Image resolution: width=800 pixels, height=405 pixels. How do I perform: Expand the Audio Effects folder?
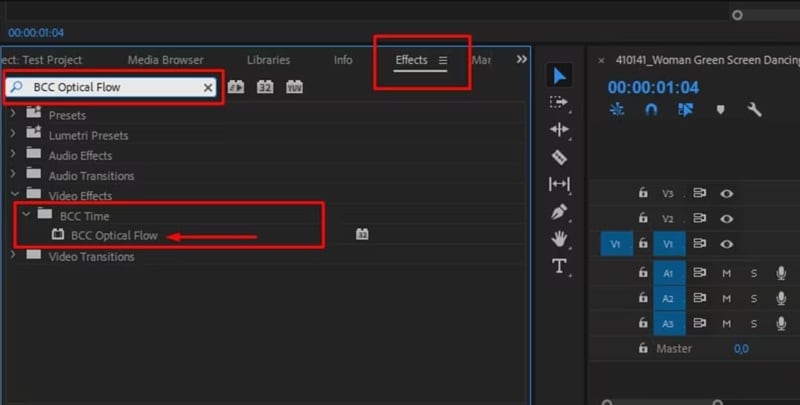click(13, 154)
